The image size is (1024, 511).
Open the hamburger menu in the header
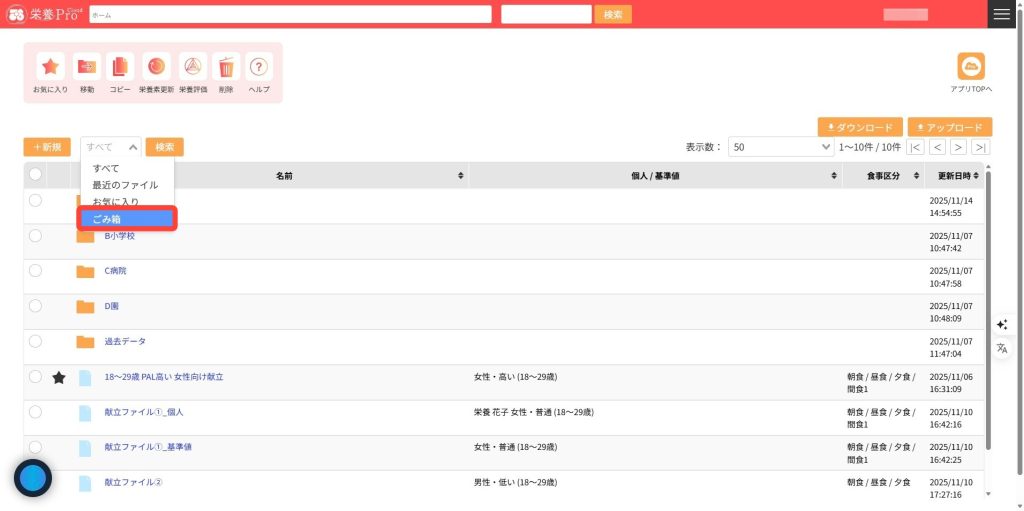(x=1001, y=14)
